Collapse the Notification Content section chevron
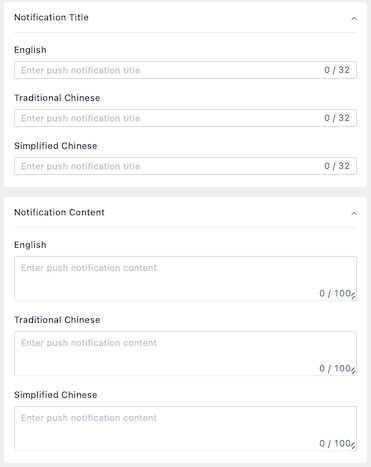The width and height of the screenshot is (371, 467). click(354, 213)
